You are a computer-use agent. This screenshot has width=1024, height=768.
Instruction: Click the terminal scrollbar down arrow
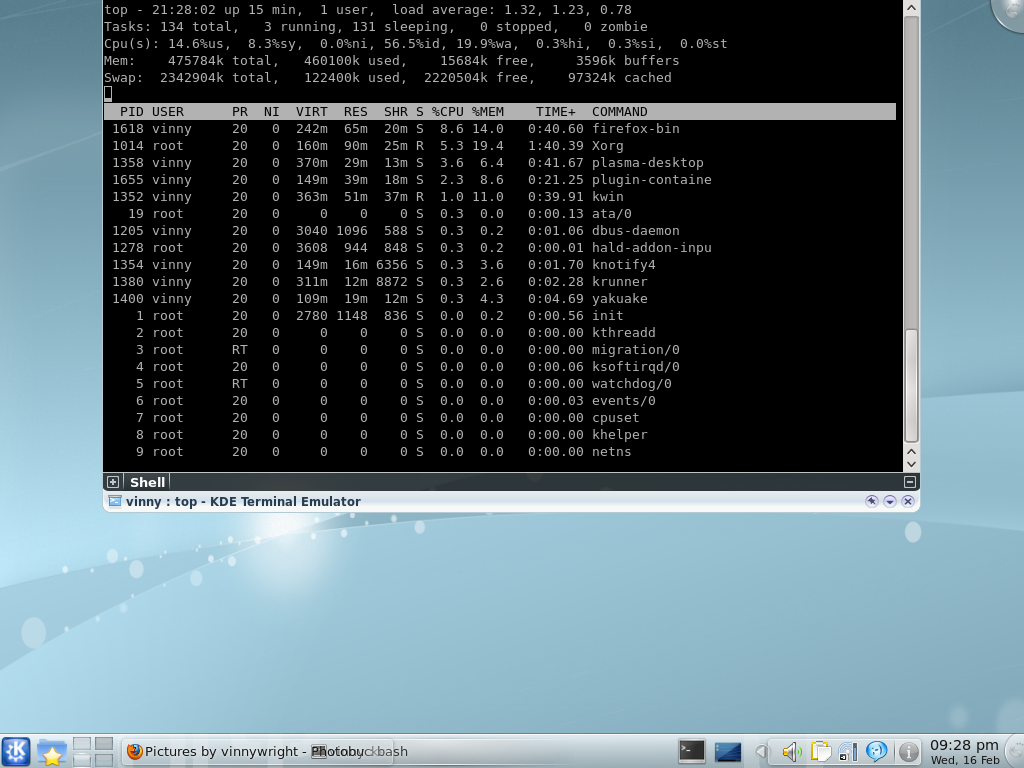point(912,464)
